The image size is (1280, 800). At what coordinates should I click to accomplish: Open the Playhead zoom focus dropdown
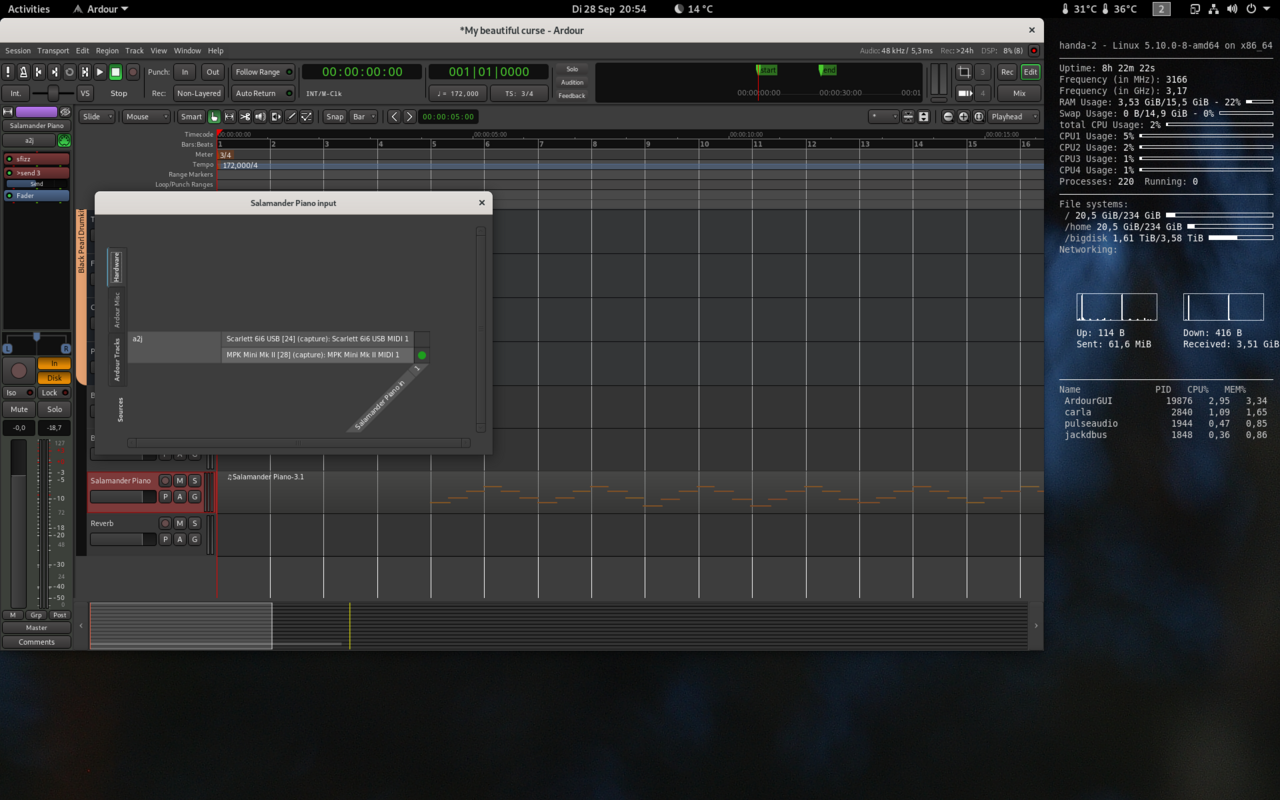[x=1014, y=117]
